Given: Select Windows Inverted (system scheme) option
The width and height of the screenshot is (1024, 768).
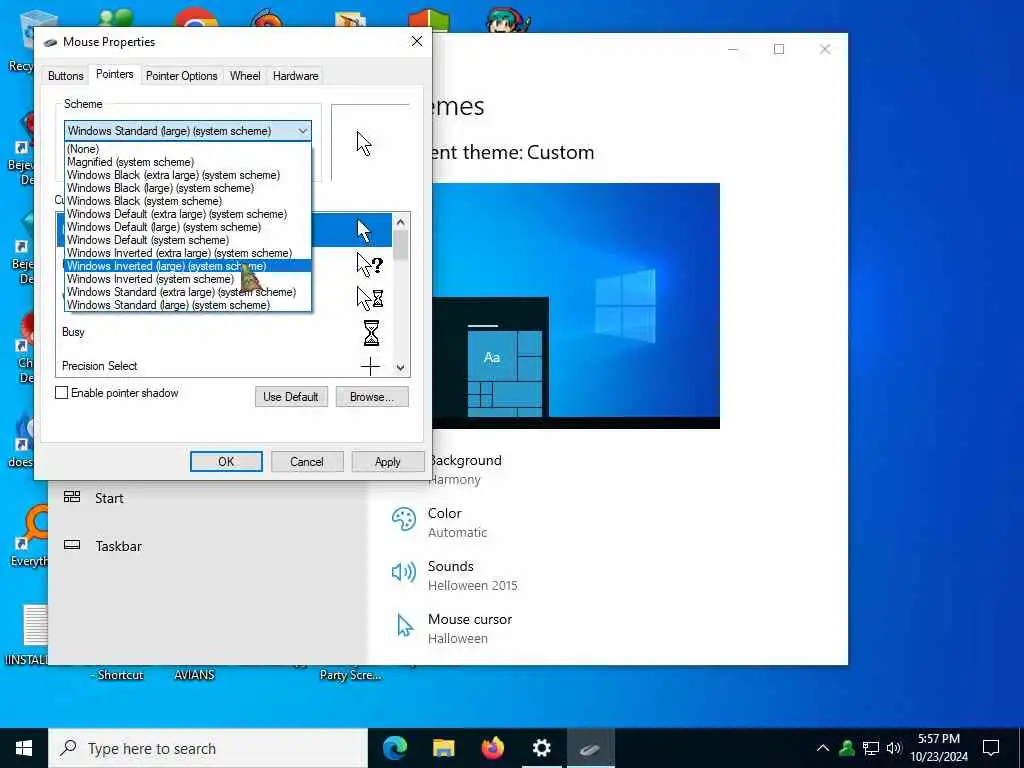Looking at the screenshot, I should tap(188, 279).
